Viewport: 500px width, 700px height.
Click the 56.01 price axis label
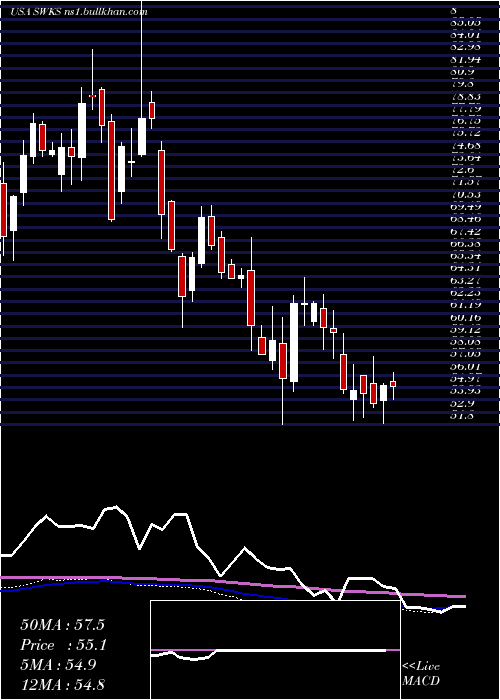click(x=465, y=366)
